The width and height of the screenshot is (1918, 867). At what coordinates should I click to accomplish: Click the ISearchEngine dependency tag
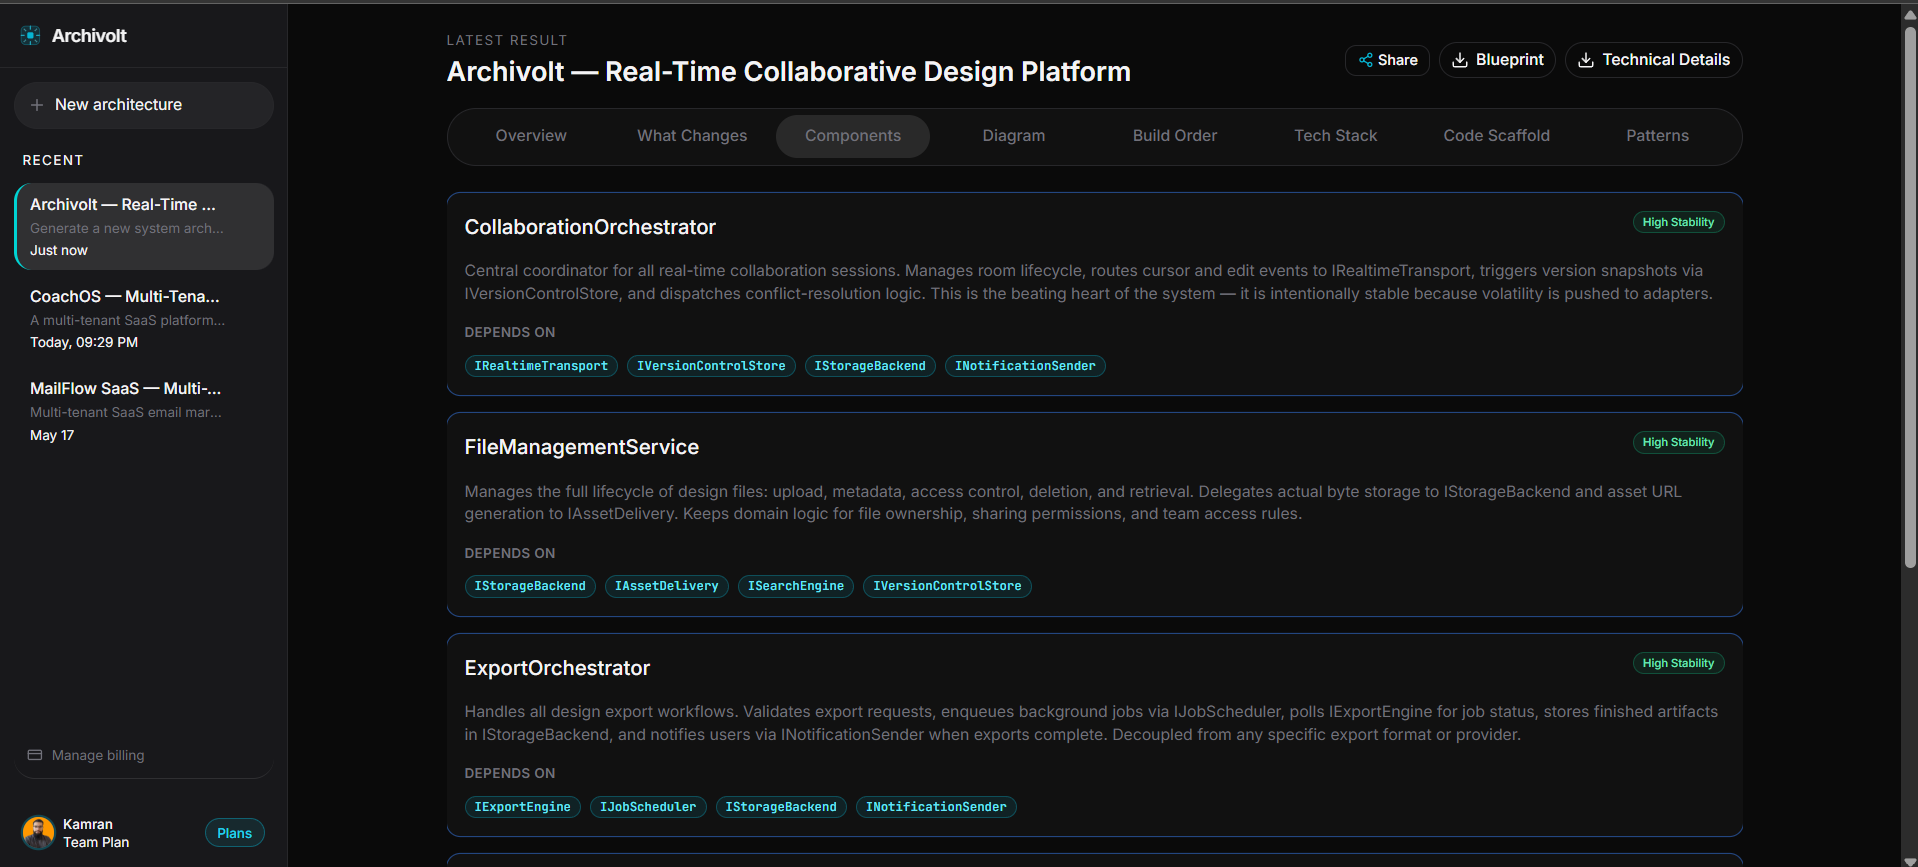tap(796, 586)
